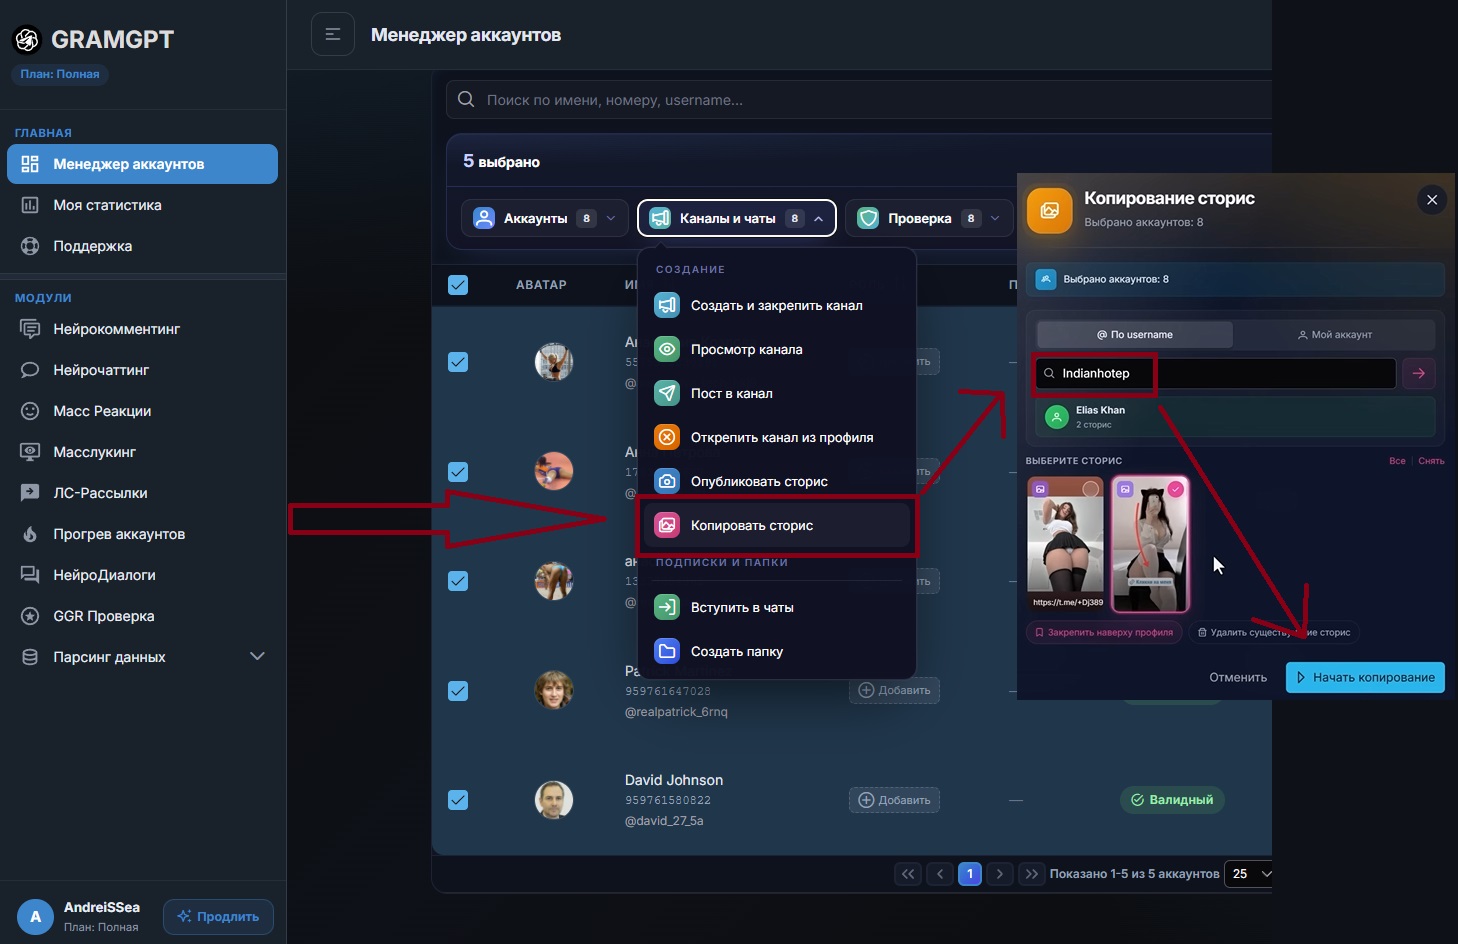1458x944 pixels.
Task: Toggle the select-all checkbox in table header
Action: 458,285
